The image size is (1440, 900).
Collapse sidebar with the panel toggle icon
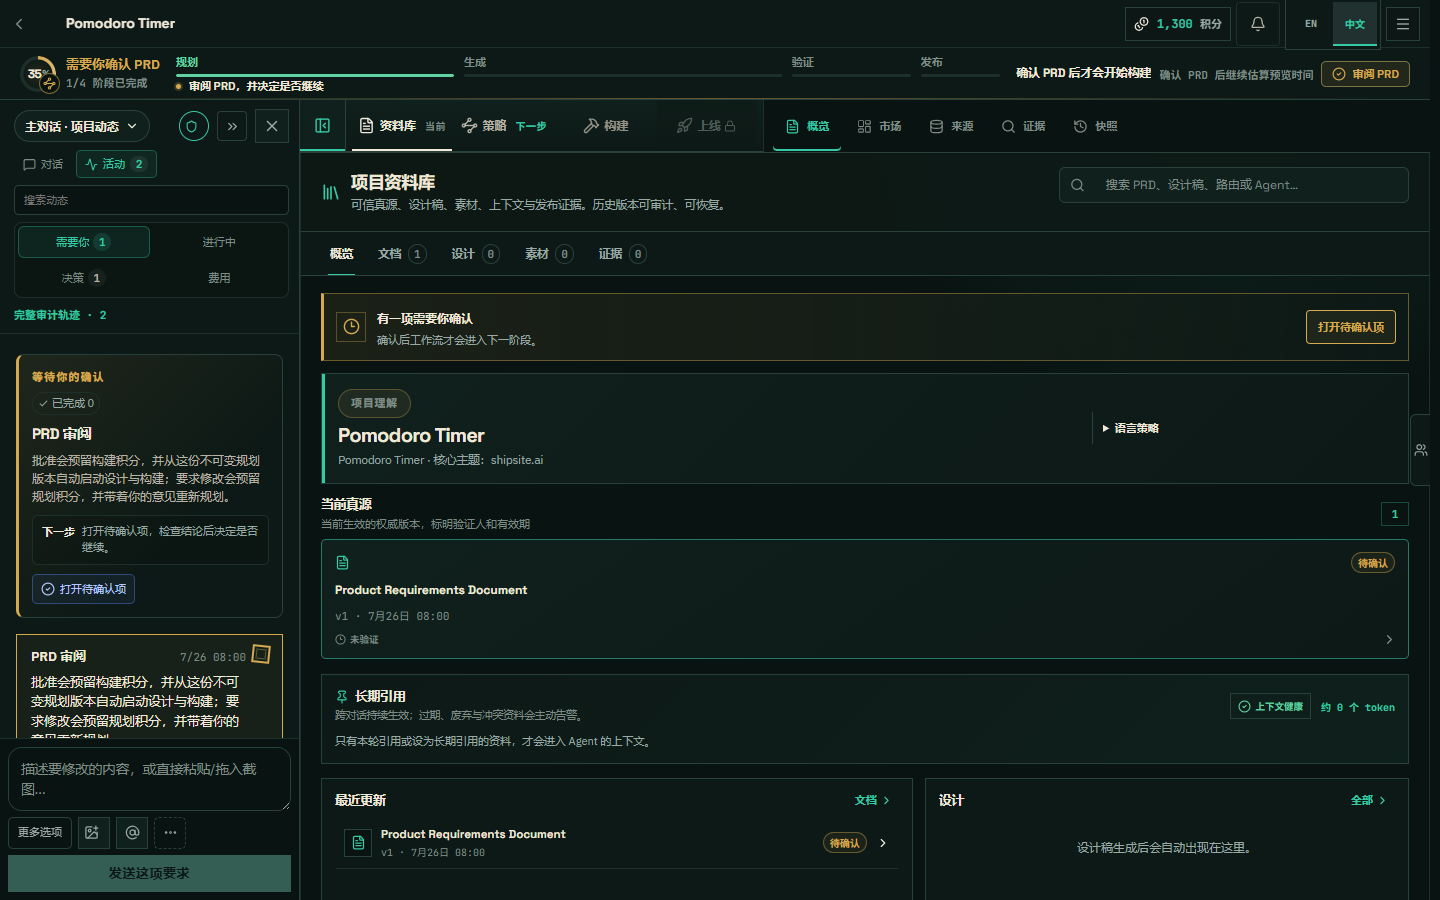(322, 125)
